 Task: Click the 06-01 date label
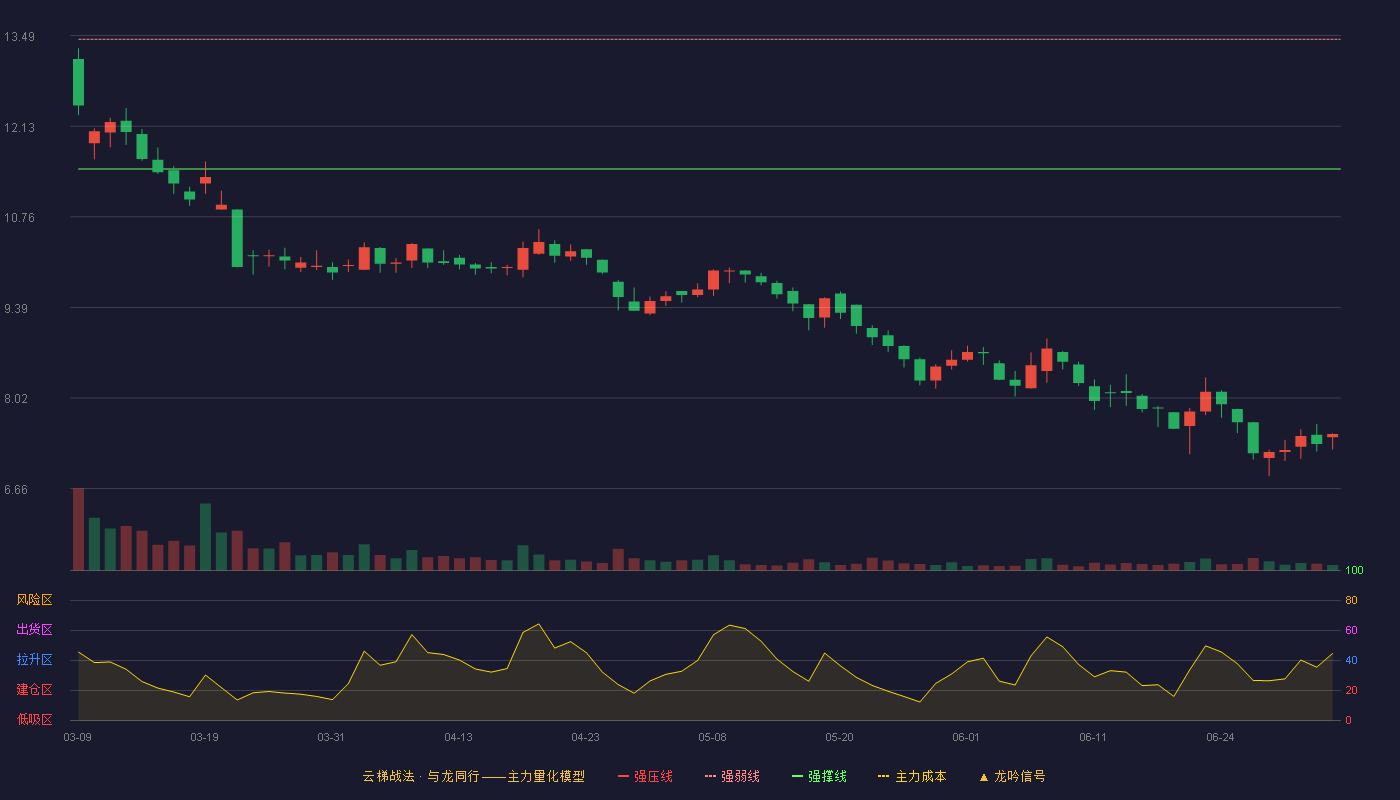click(966, 737)
